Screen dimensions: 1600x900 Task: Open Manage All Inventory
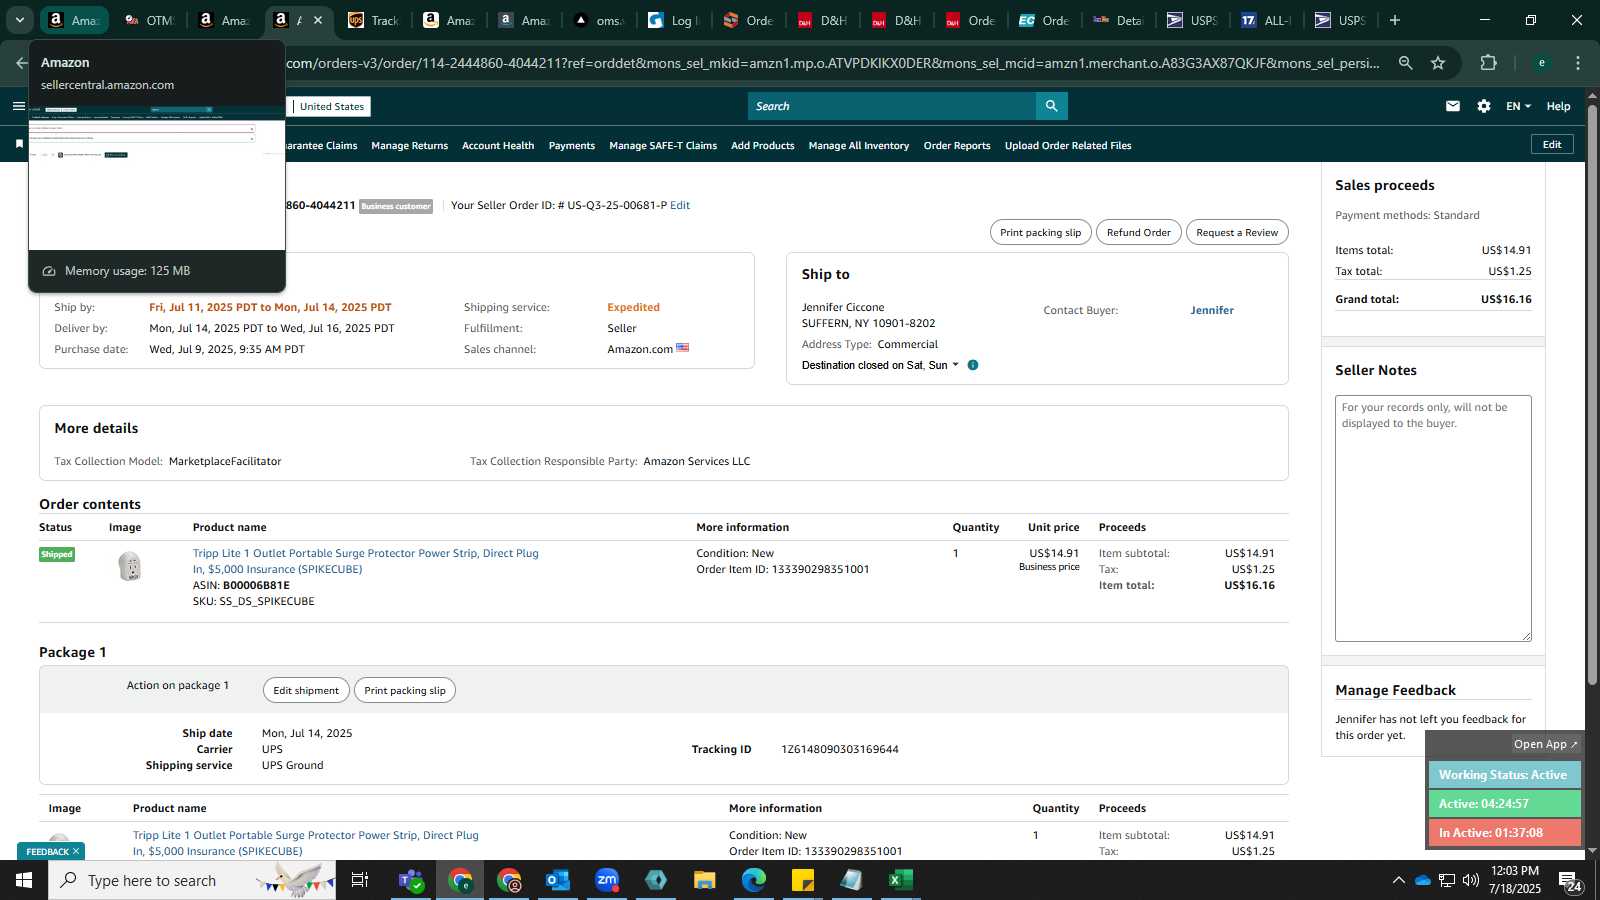[859, 146]
